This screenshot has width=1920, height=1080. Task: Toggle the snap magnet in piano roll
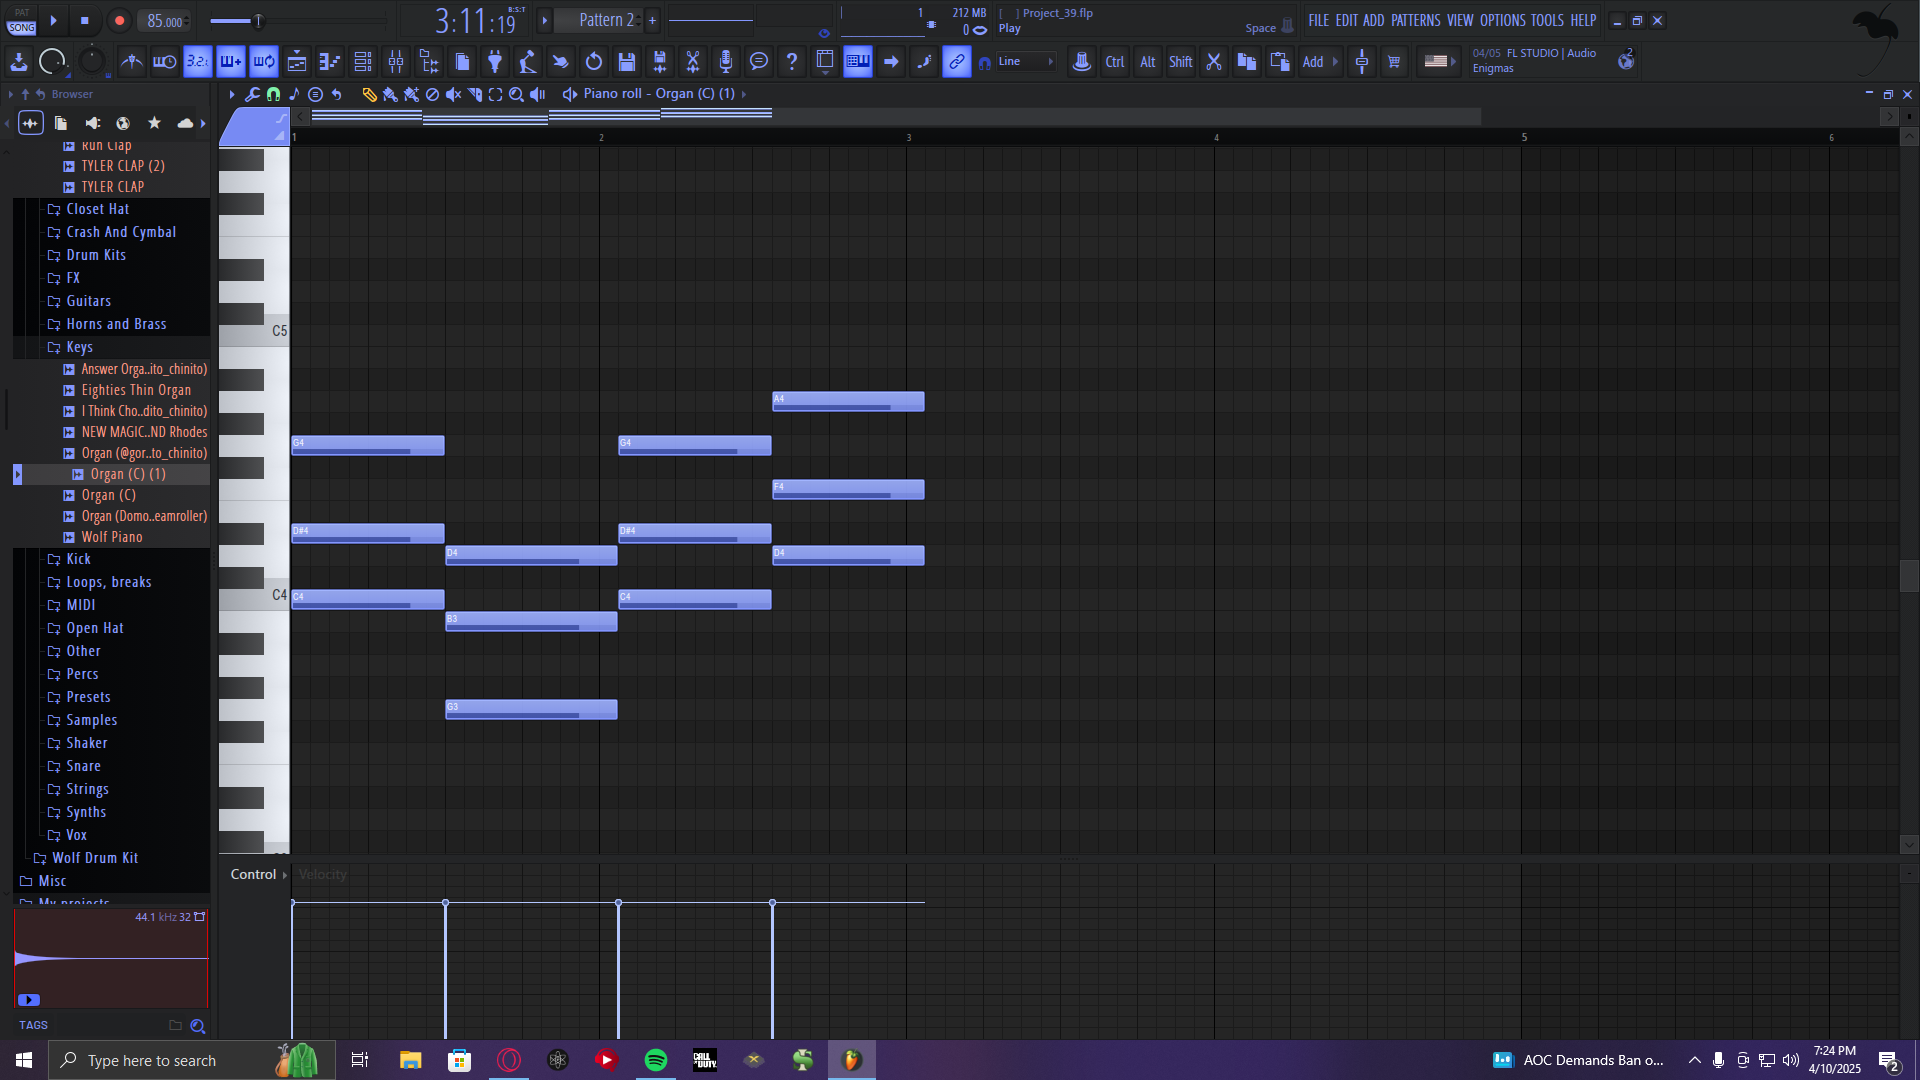(x=273, y=94)
